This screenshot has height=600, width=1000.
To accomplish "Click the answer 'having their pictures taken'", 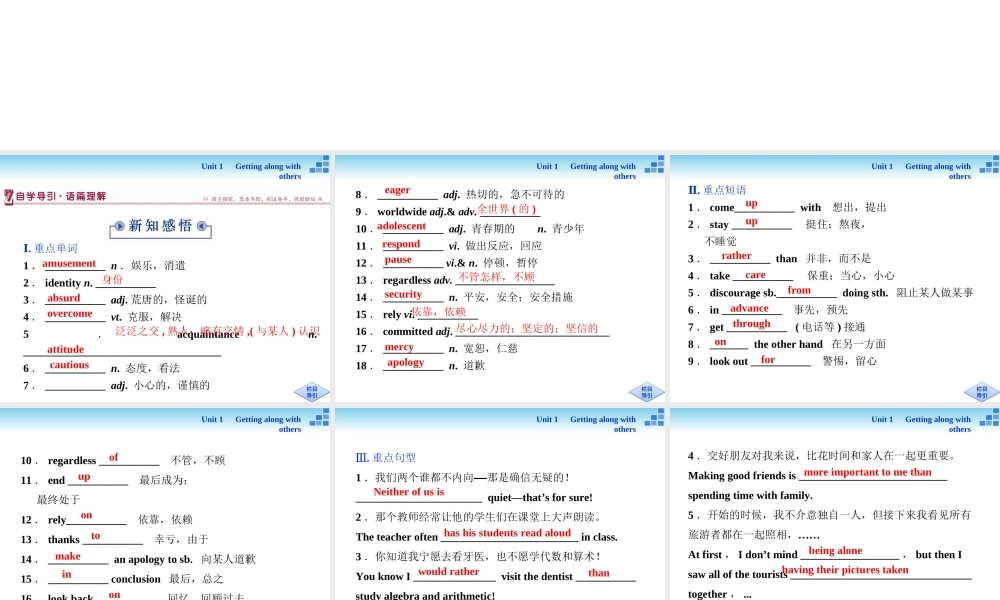I will point(845,570).
